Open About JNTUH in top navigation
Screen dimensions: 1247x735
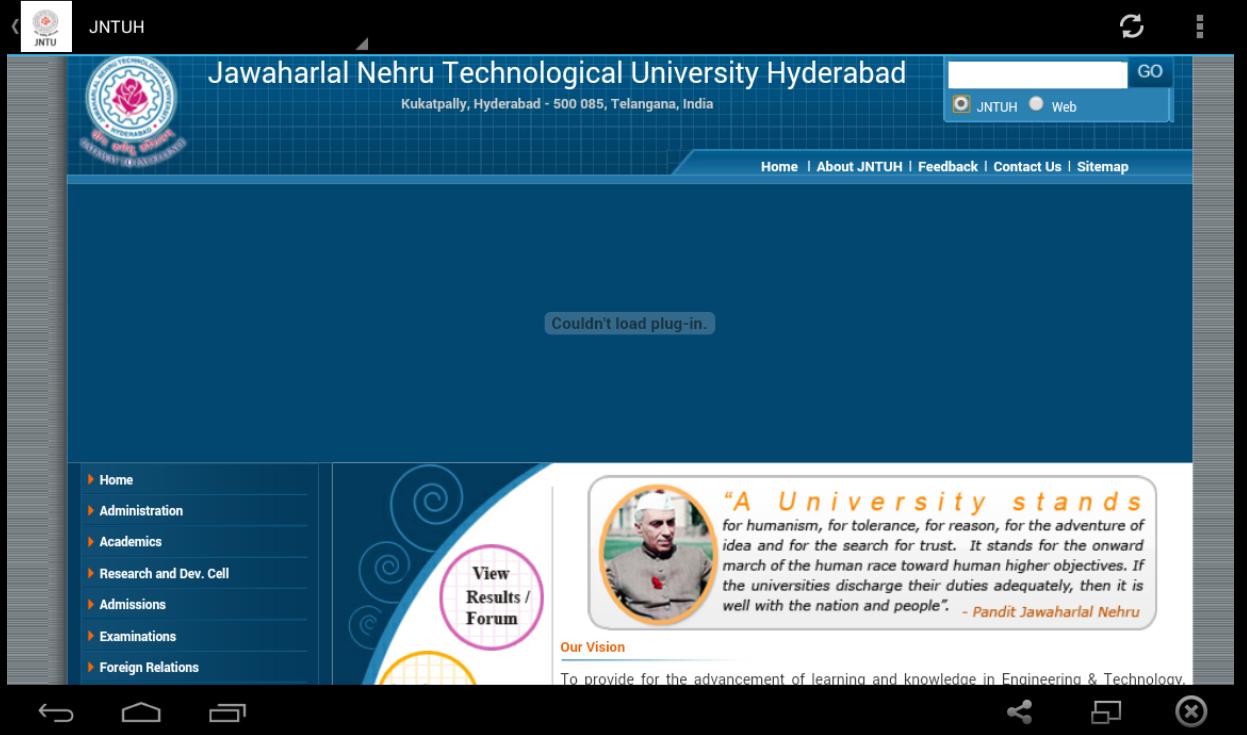[859, 167]
